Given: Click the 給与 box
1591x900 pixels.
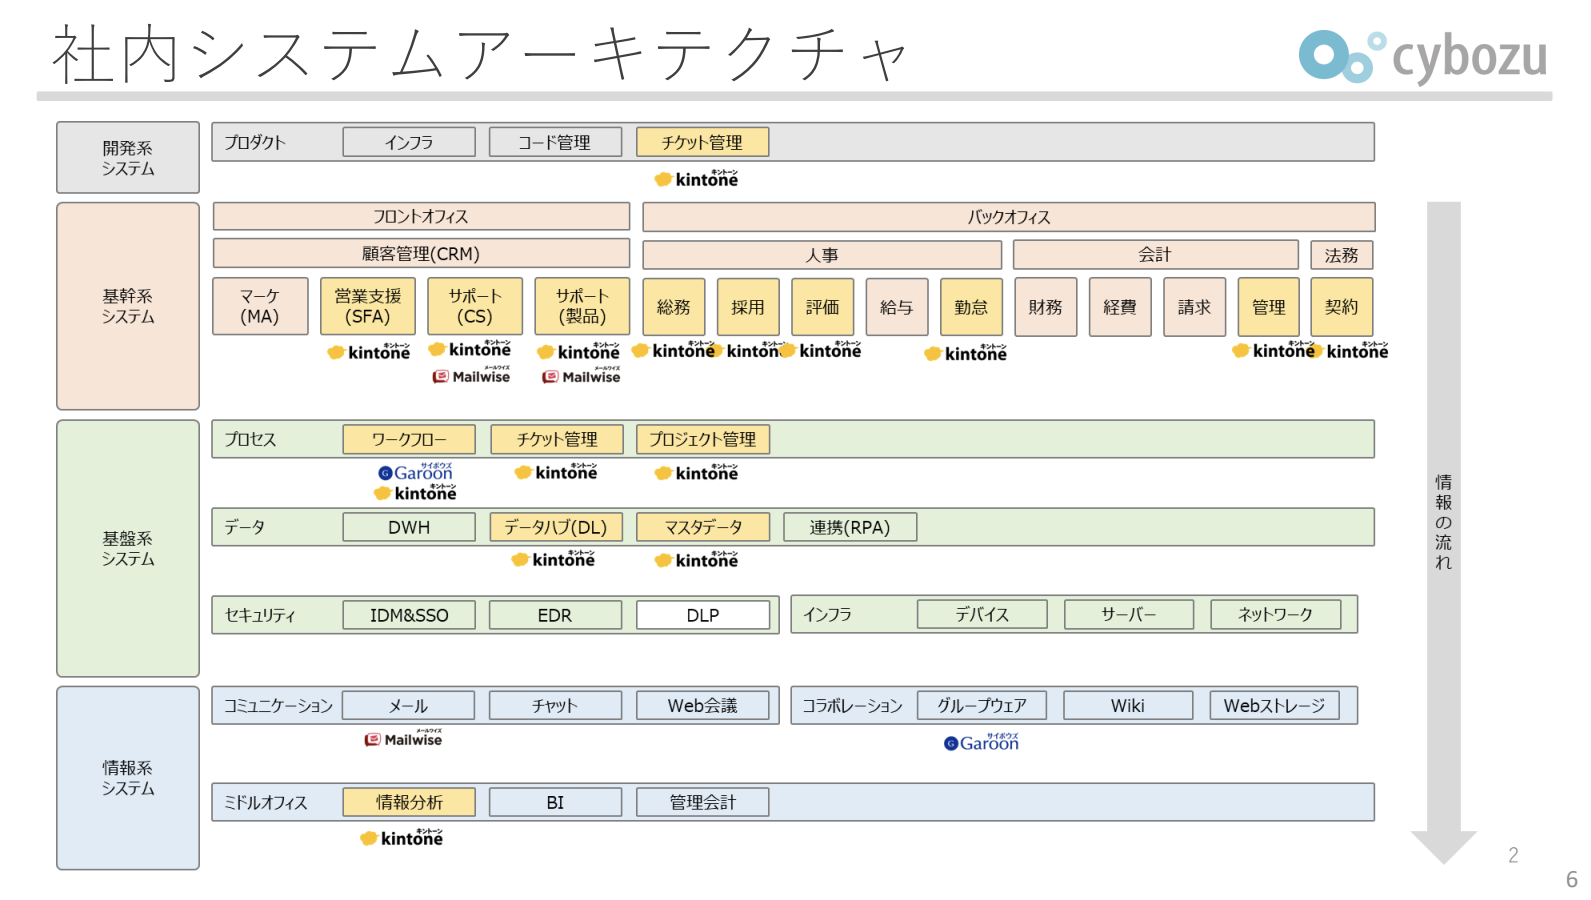Looking at the screenshot, I should pyautogui.click(x=897, y=307).
